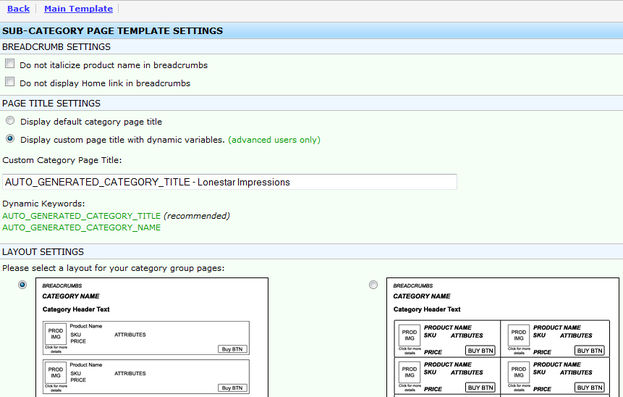
Task: Click the '(recommended)' text
Action: pos(197,216)
